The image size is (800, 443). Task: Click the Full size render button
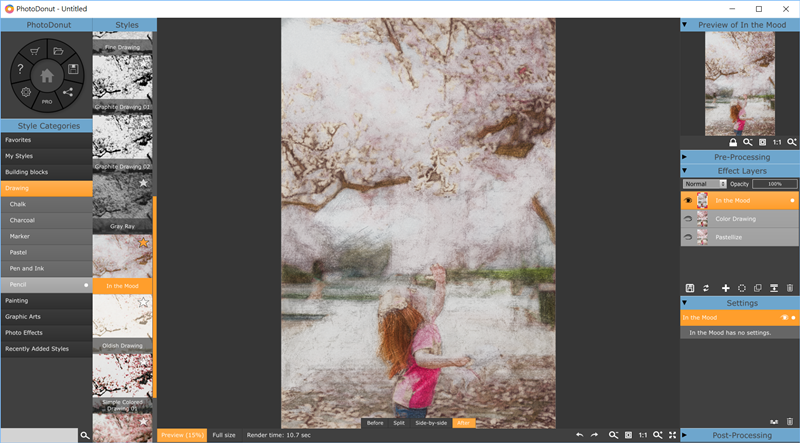224,435
